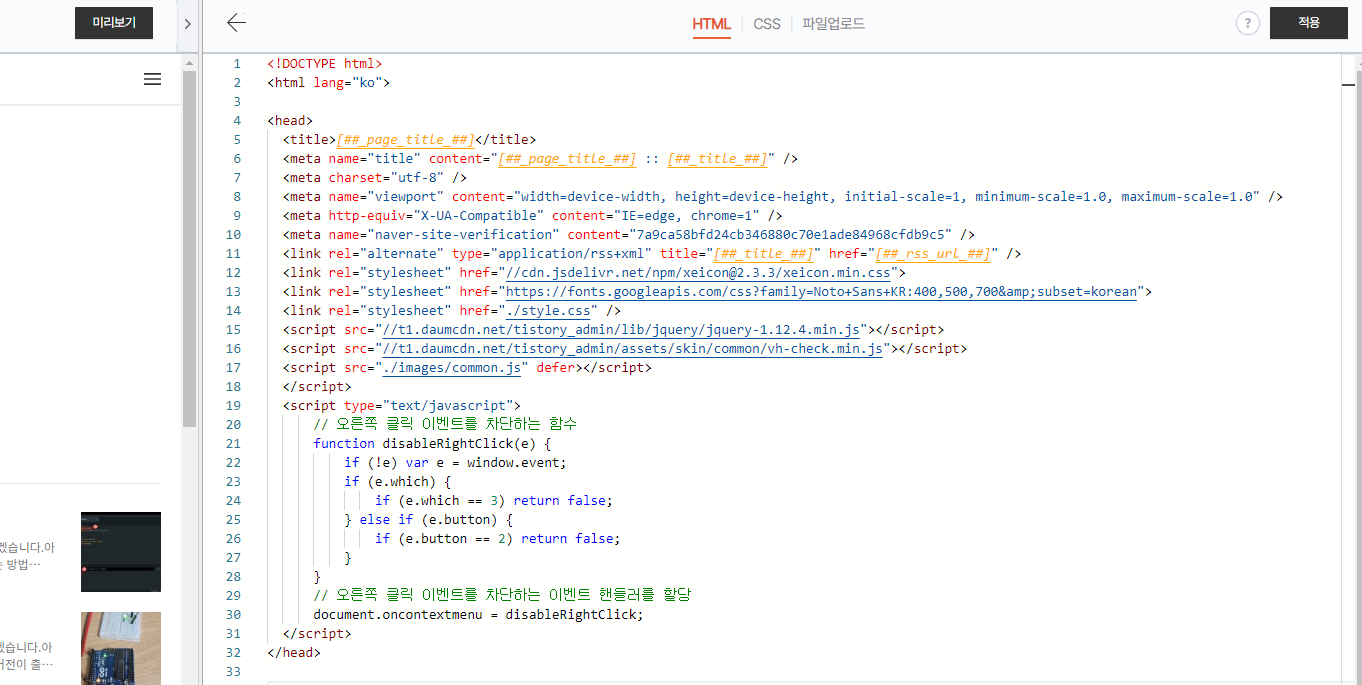The height and width of the screenshot is (685, 1362).
Task: Click the <html lang="ko"> line
Action: [328, 82]
